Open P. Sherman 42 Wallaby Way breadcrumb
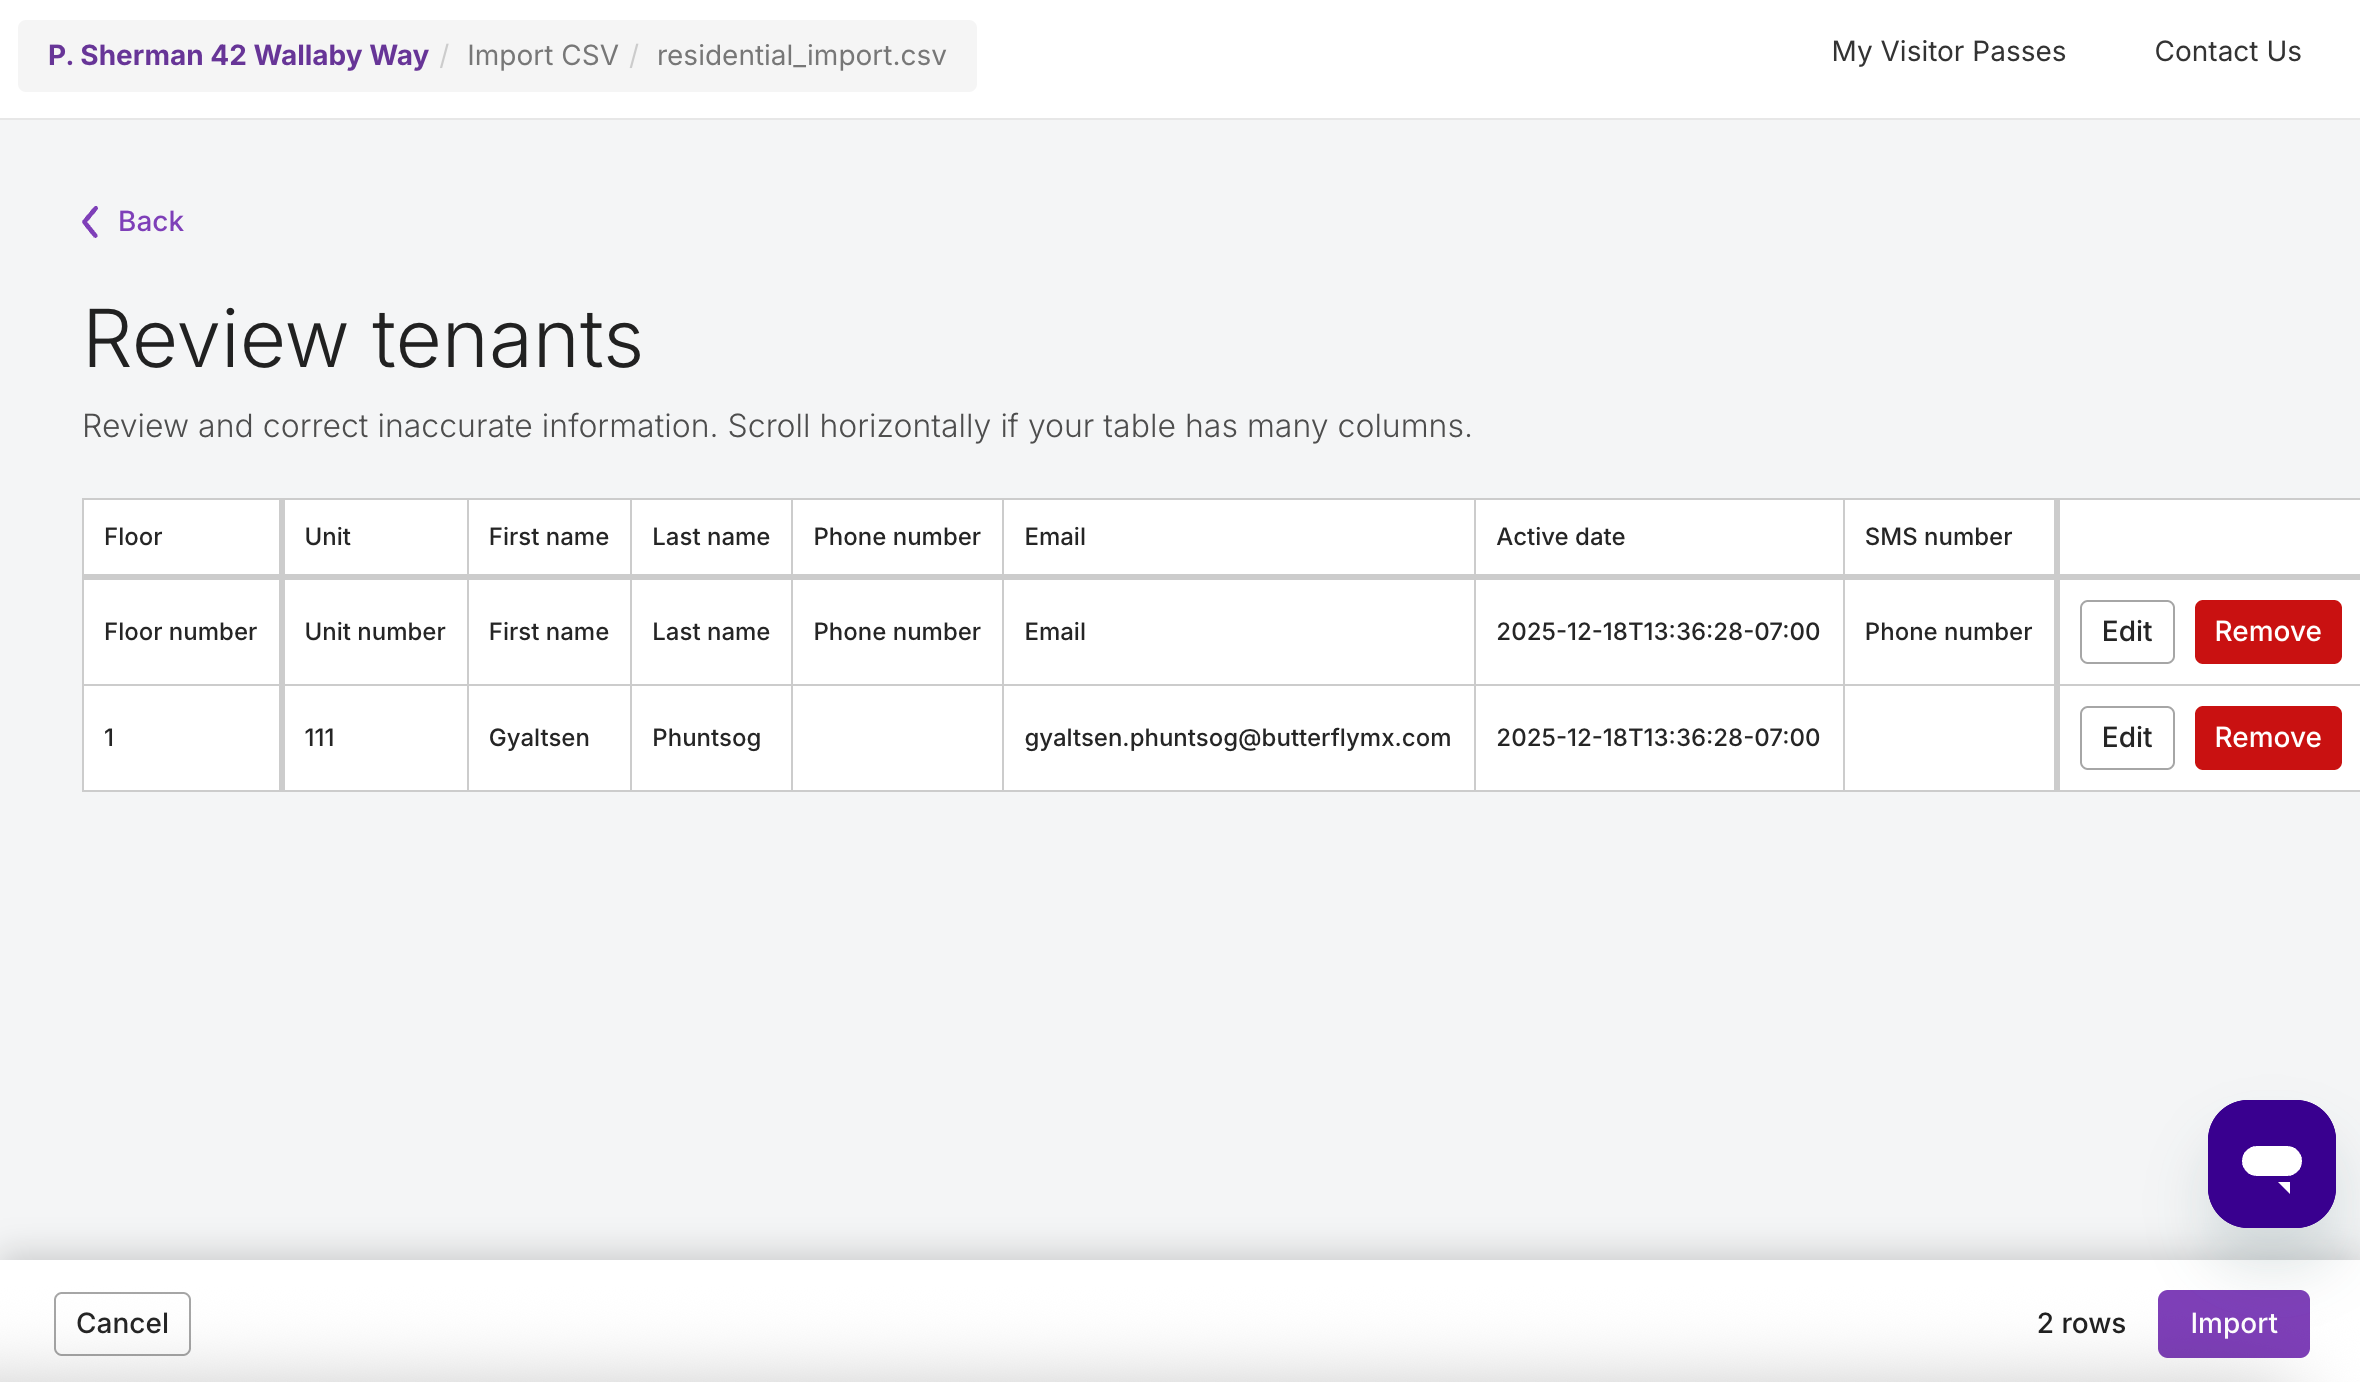 click(238, 55)
